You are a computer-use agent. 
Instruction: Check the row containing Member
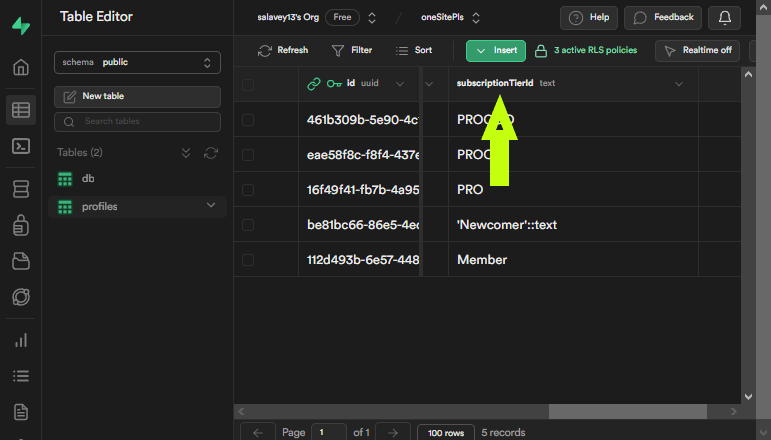[248, 260]
